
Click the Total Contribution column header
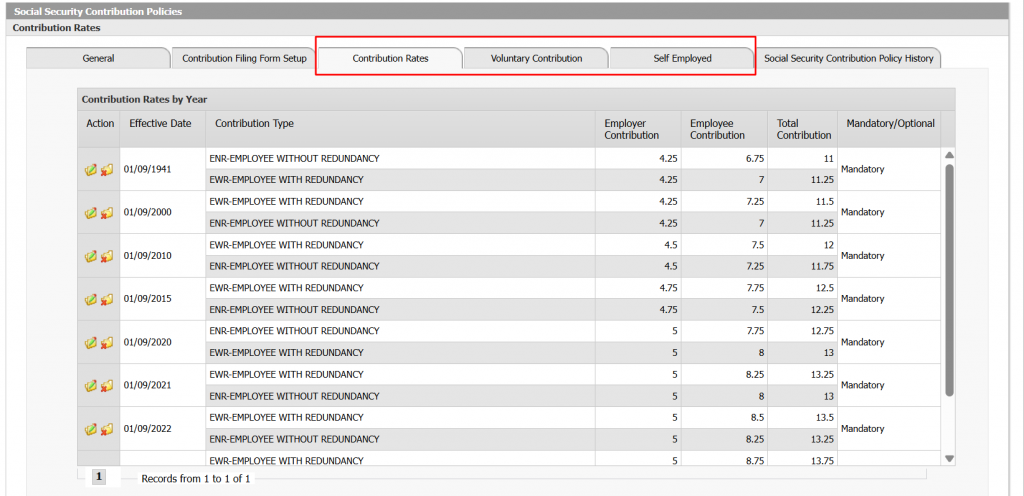tap(804, 129)
